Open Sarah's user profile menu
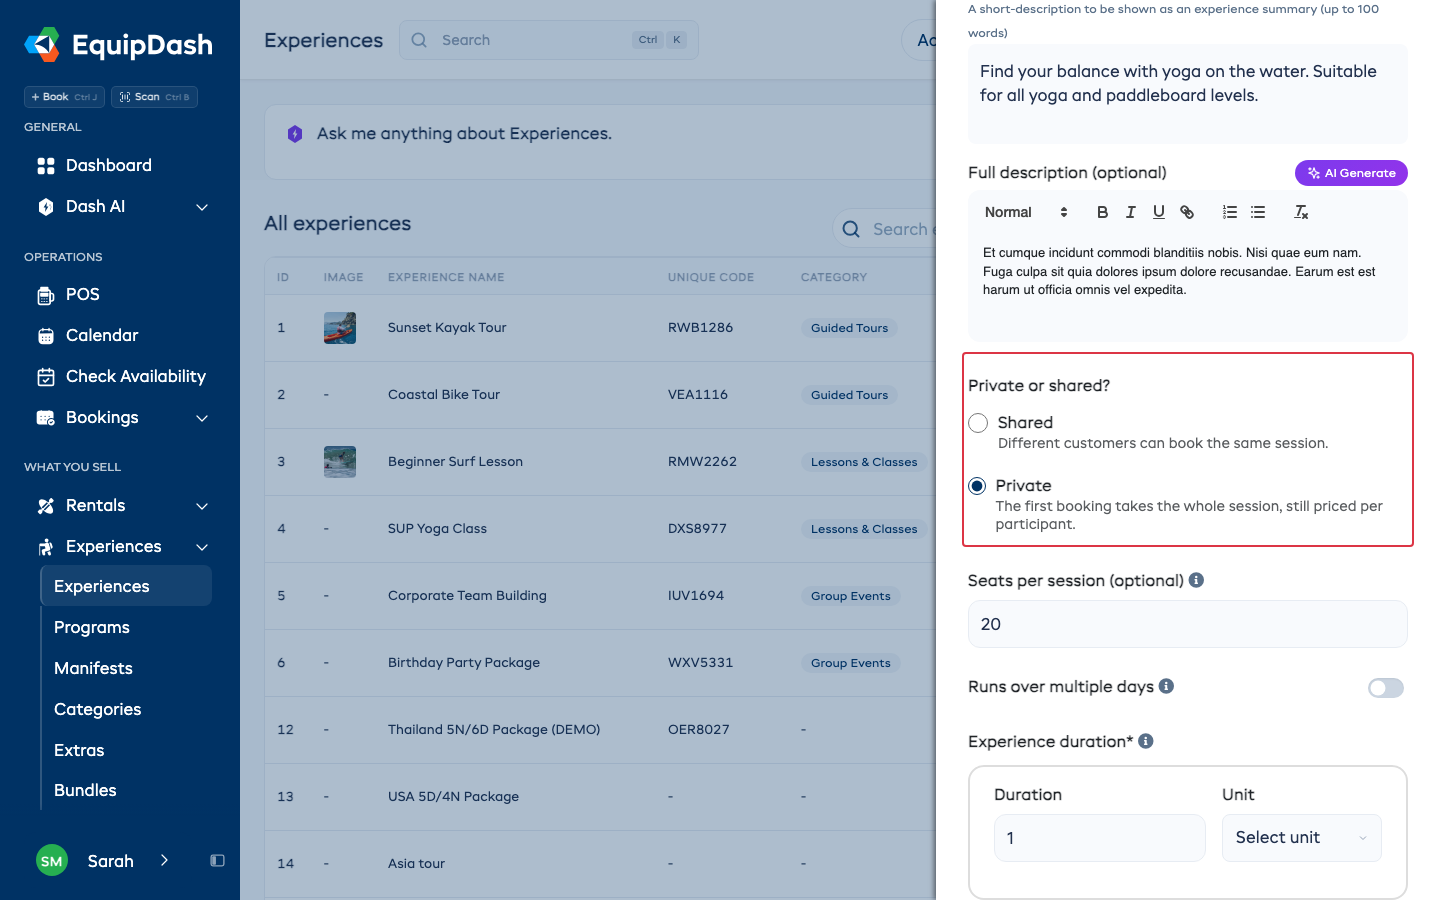The width and height of the screenshot is (1440, 900). [x=104, y=861]
